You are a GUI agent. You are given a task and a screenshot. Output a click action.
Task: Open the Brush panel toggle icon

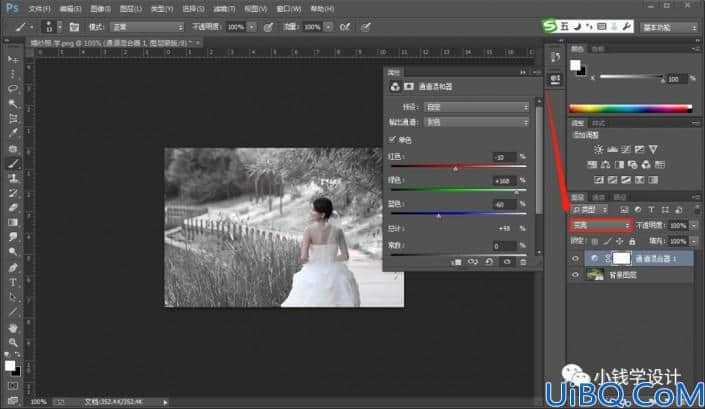click(x=74, y=27)
